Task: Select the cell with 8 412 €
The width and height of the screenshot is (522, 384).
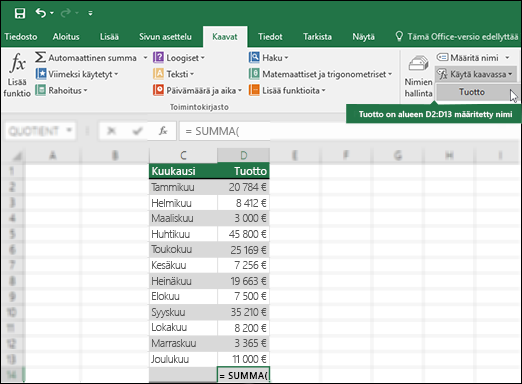Action: coord(243,203)
